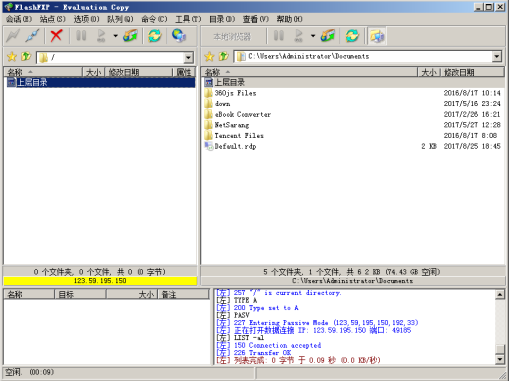Open the 工具 (Tools) menu

188,19
